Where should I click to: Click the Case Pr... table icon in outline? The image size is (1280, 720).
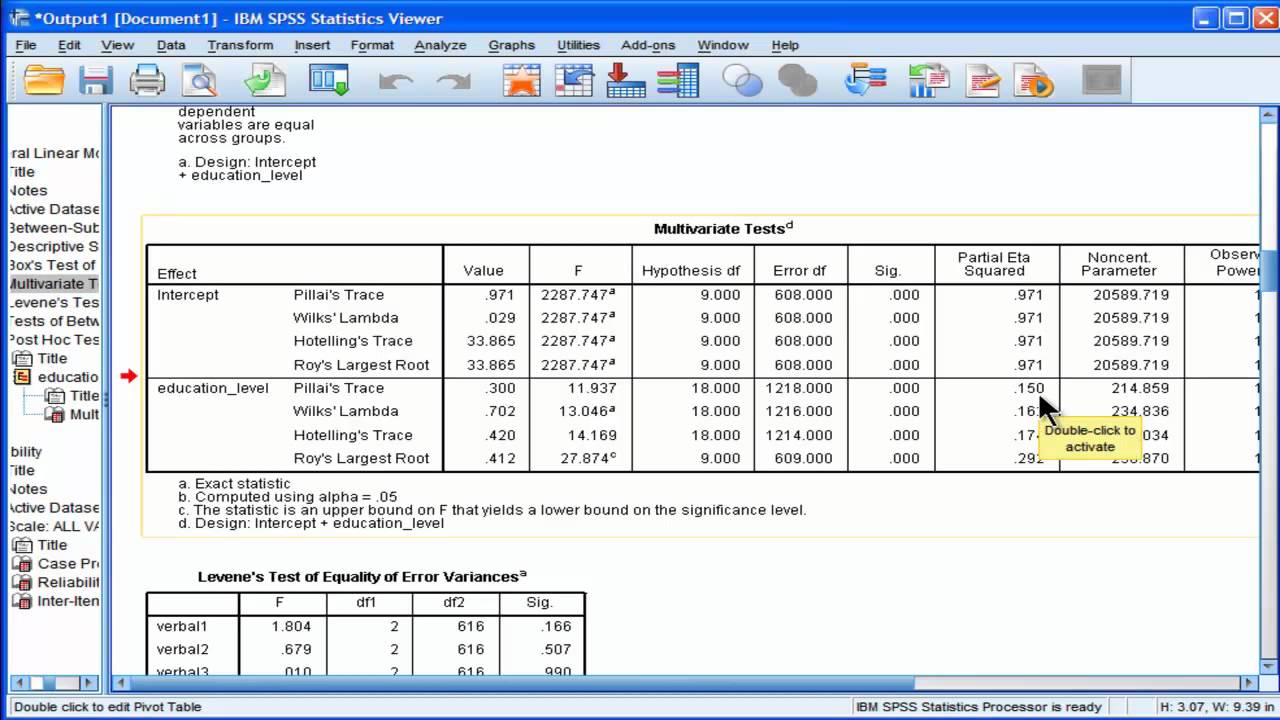[x=22, y=564]
